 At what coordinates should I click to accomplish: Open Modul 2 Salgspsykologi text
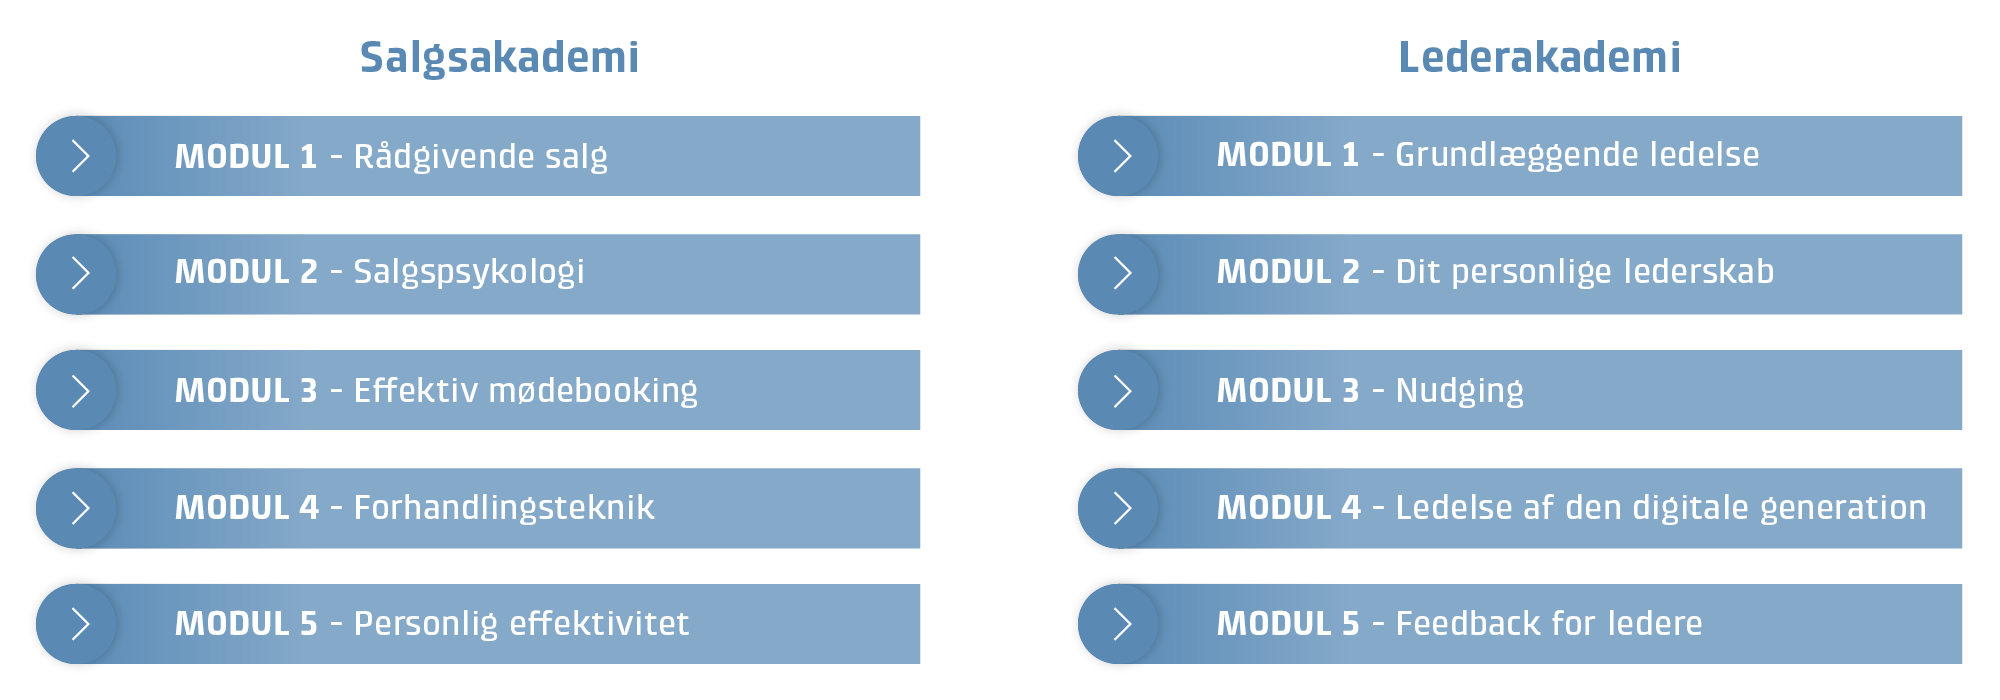380,273
